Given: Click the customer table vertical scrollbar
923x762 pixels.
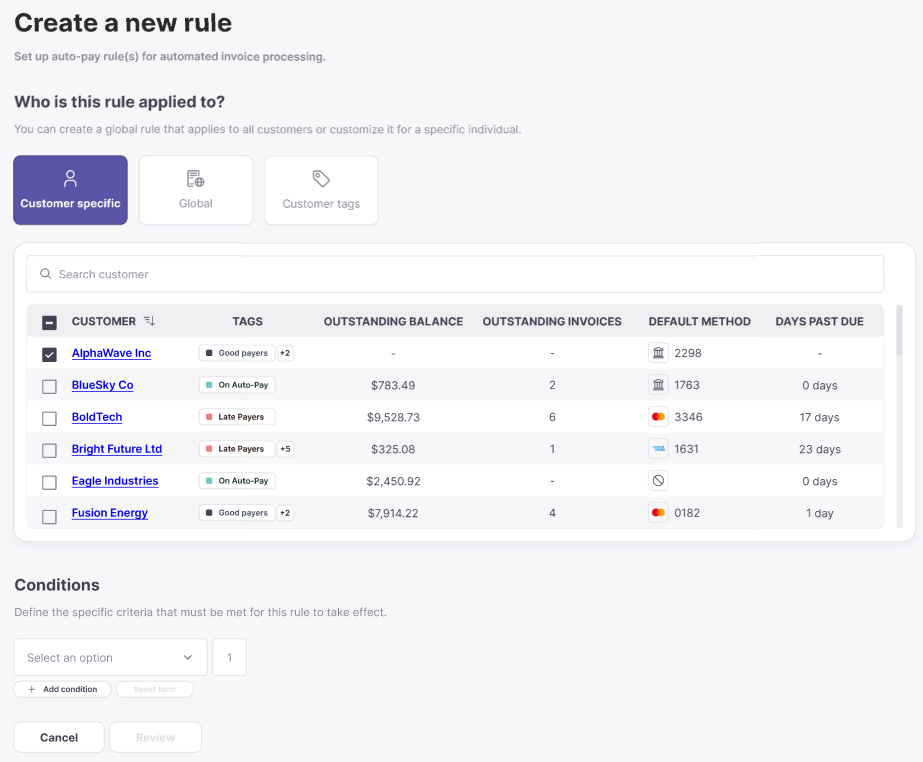Looking at the screenshot, I should 900,332.
